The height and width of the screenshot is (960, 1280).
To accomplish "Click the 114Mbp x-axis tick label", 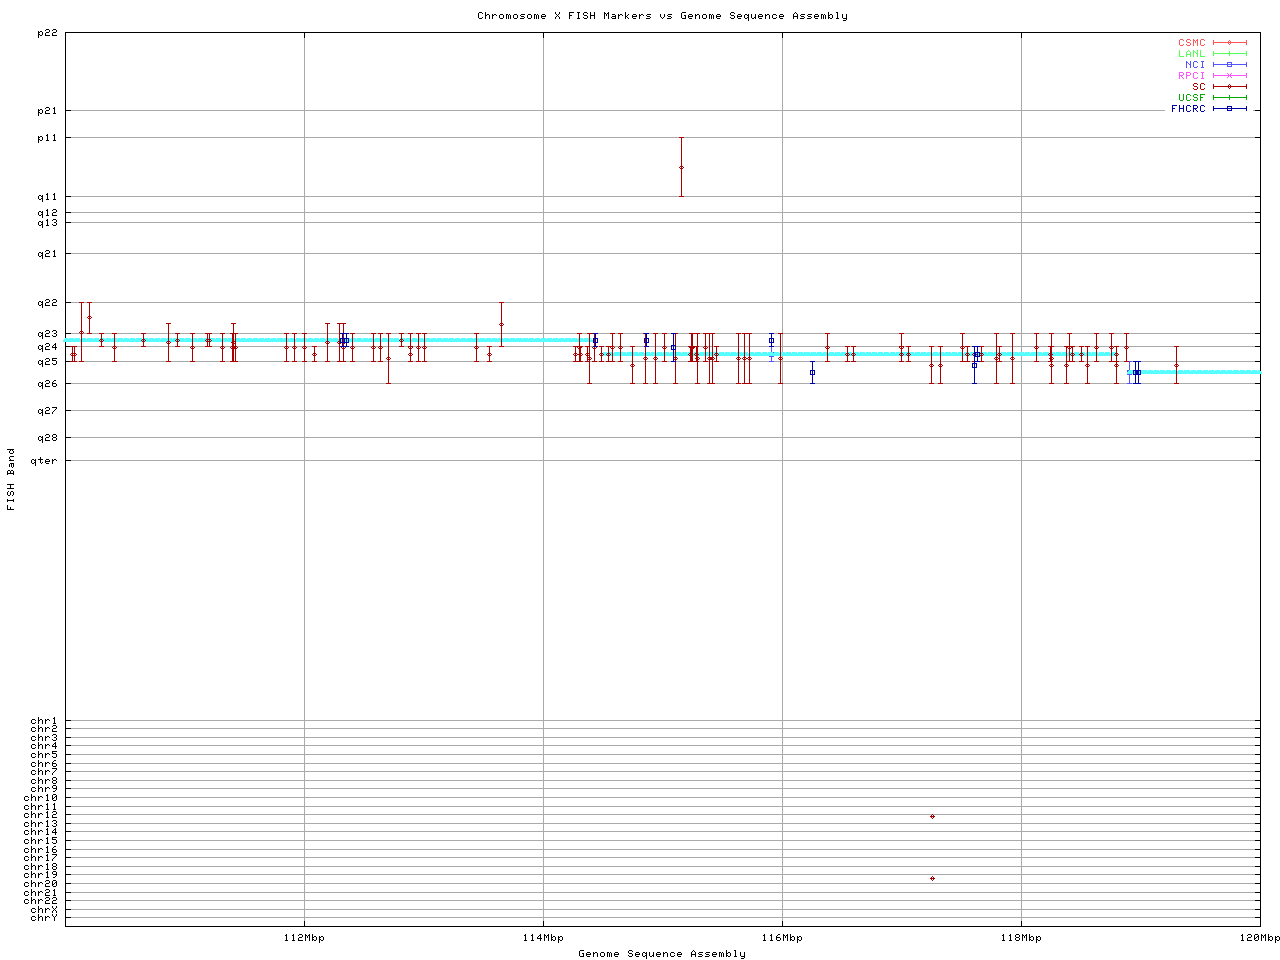I will pos(543,938).
